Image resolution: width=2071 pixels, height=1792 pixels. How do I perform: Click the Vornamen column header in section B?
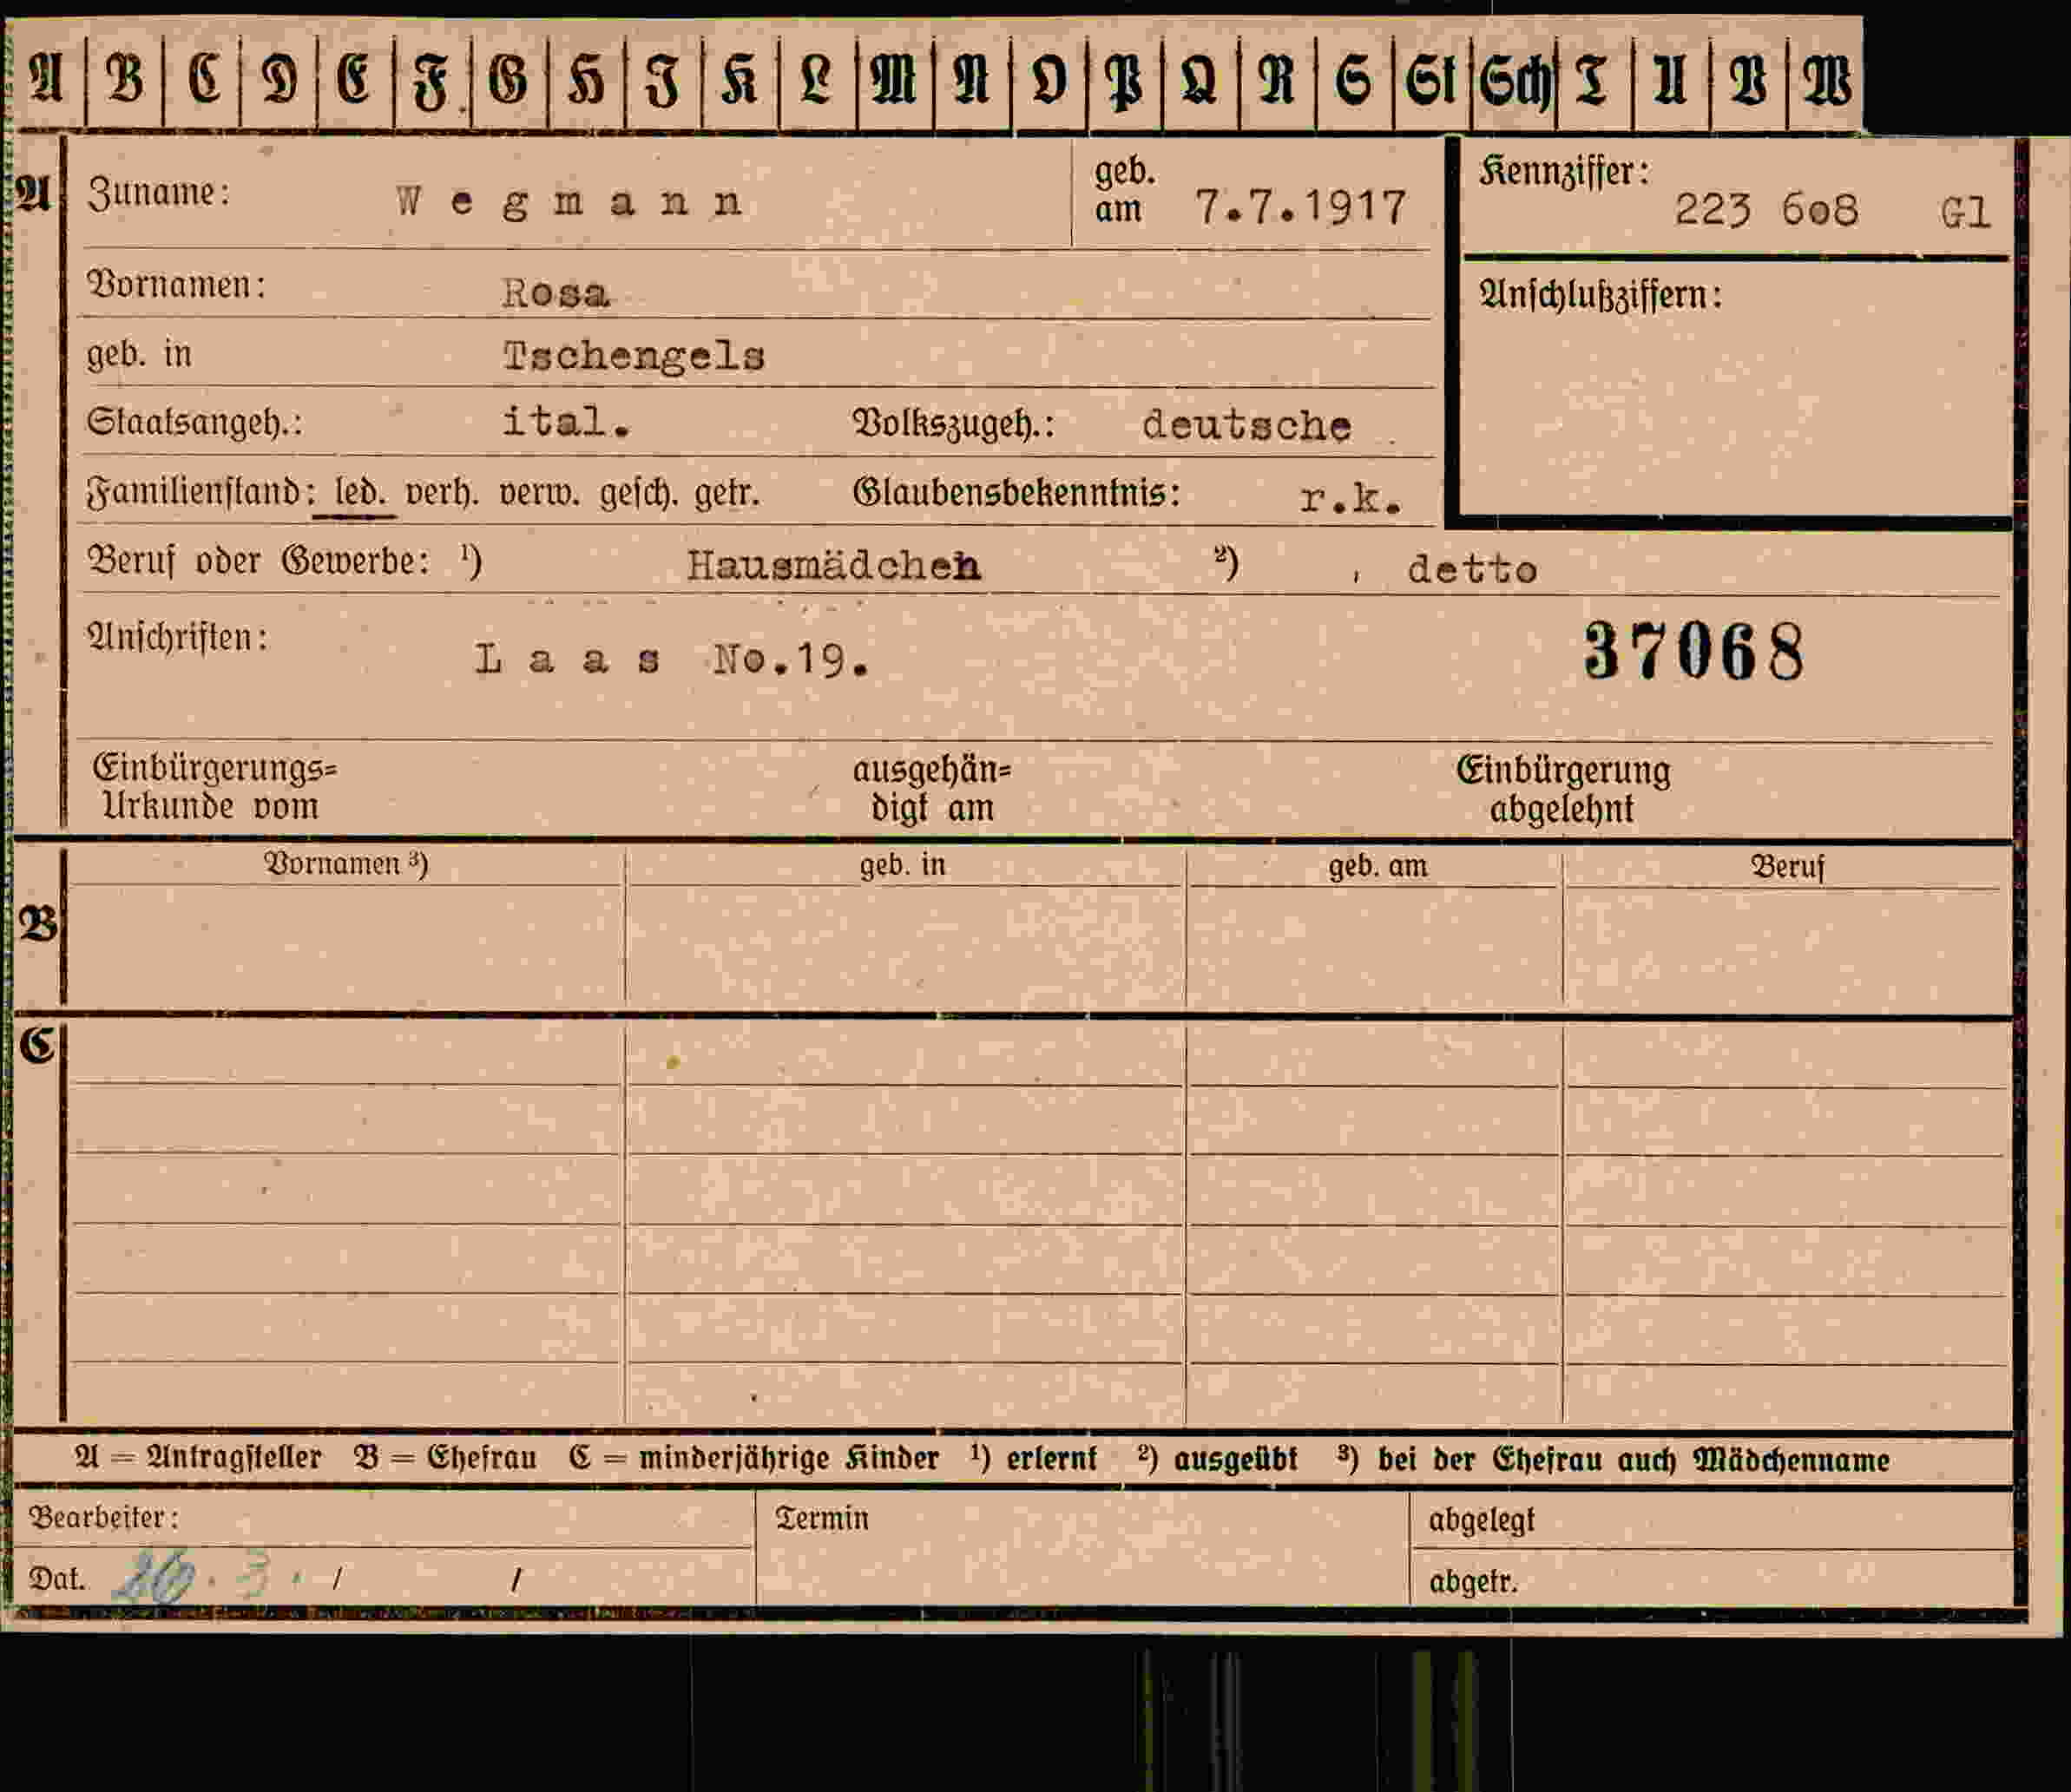[x=346, y=864]
